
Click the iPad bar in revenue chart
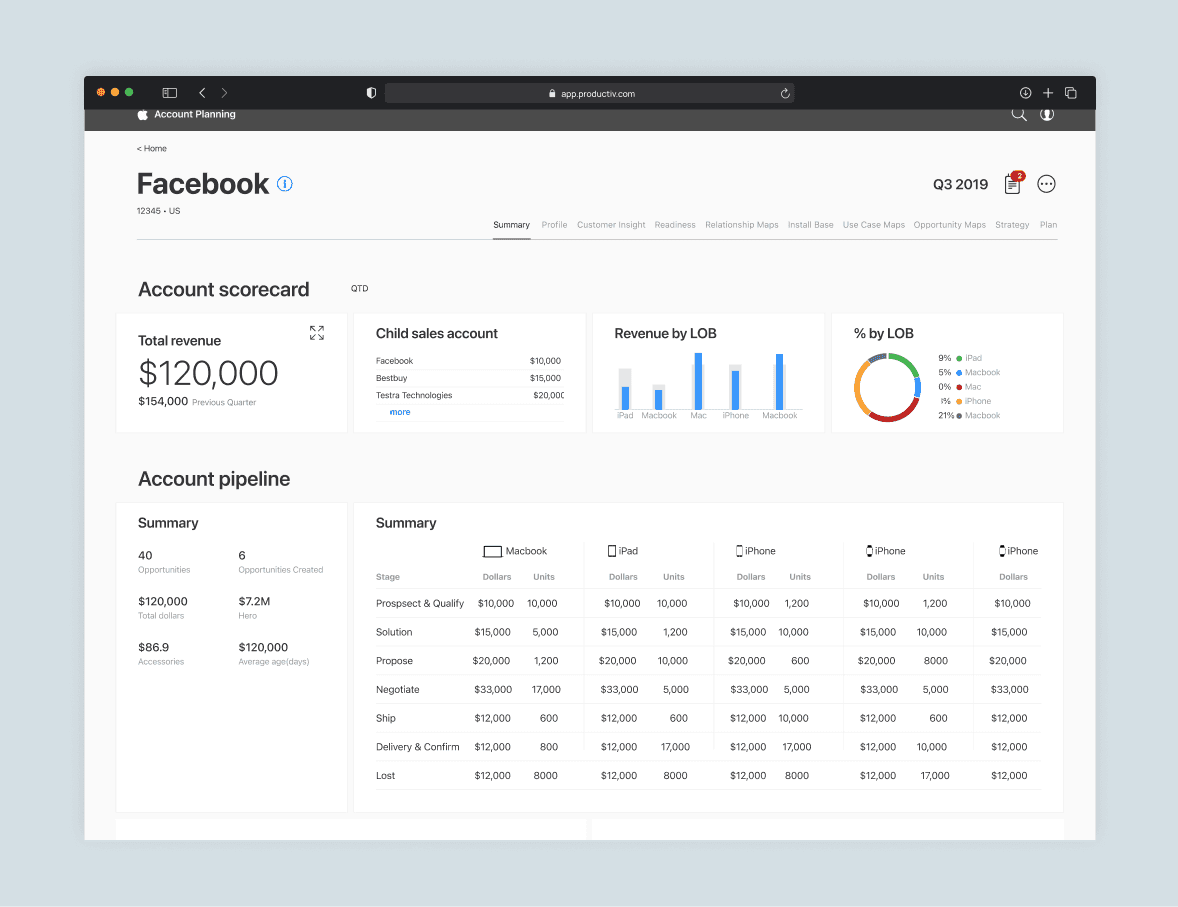[625, 398]
